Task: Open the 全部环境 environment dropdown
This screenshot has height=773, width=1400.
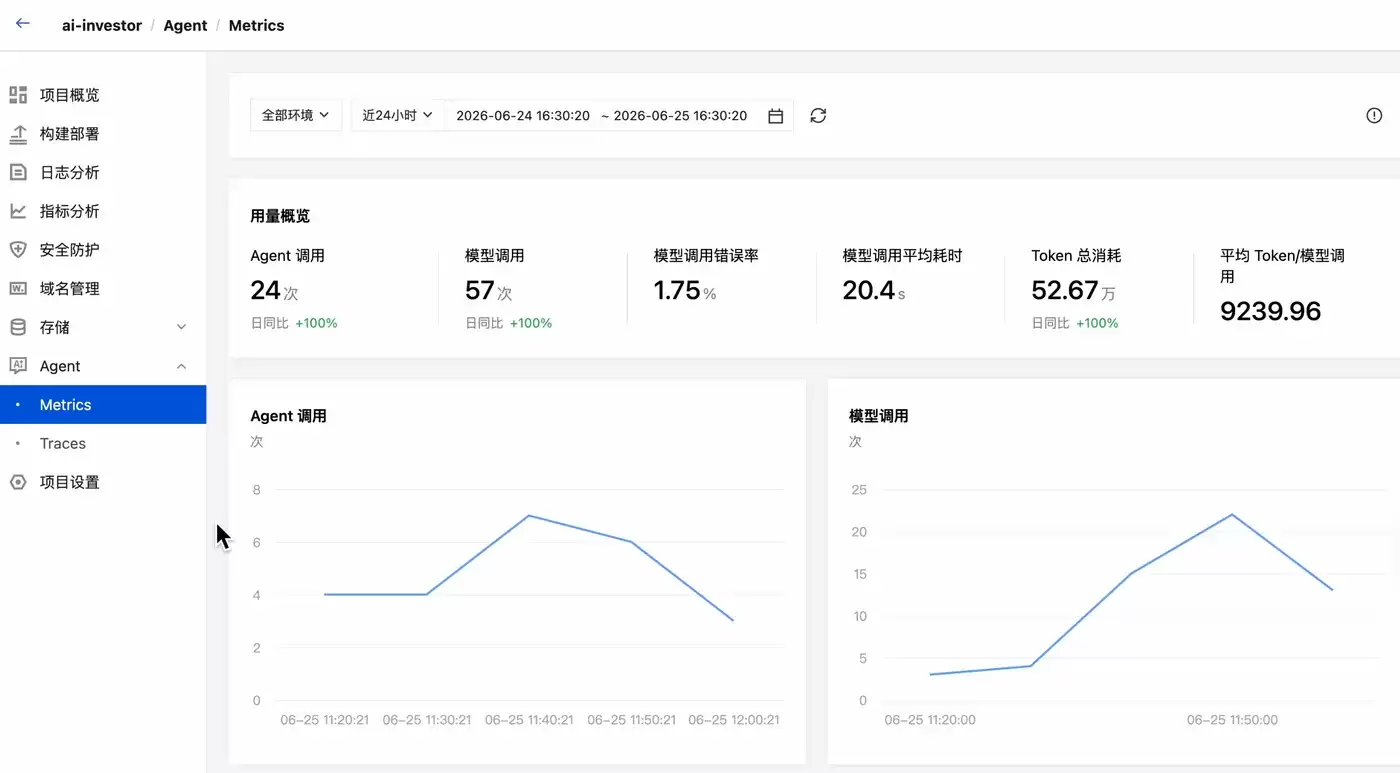Action: (x=296, y=116)
